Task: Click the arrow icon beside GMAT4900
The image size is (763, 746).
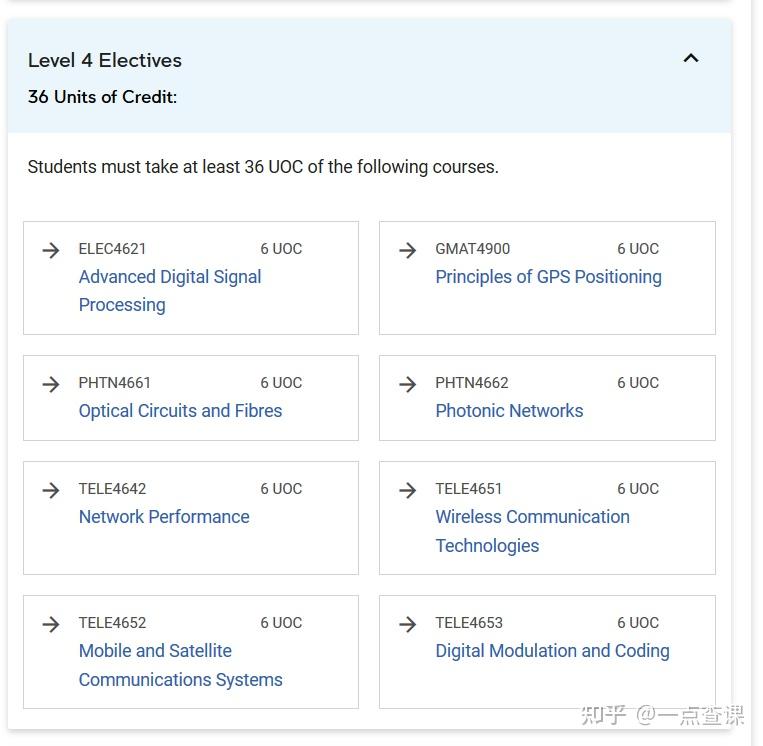Action: coord(408,250)
